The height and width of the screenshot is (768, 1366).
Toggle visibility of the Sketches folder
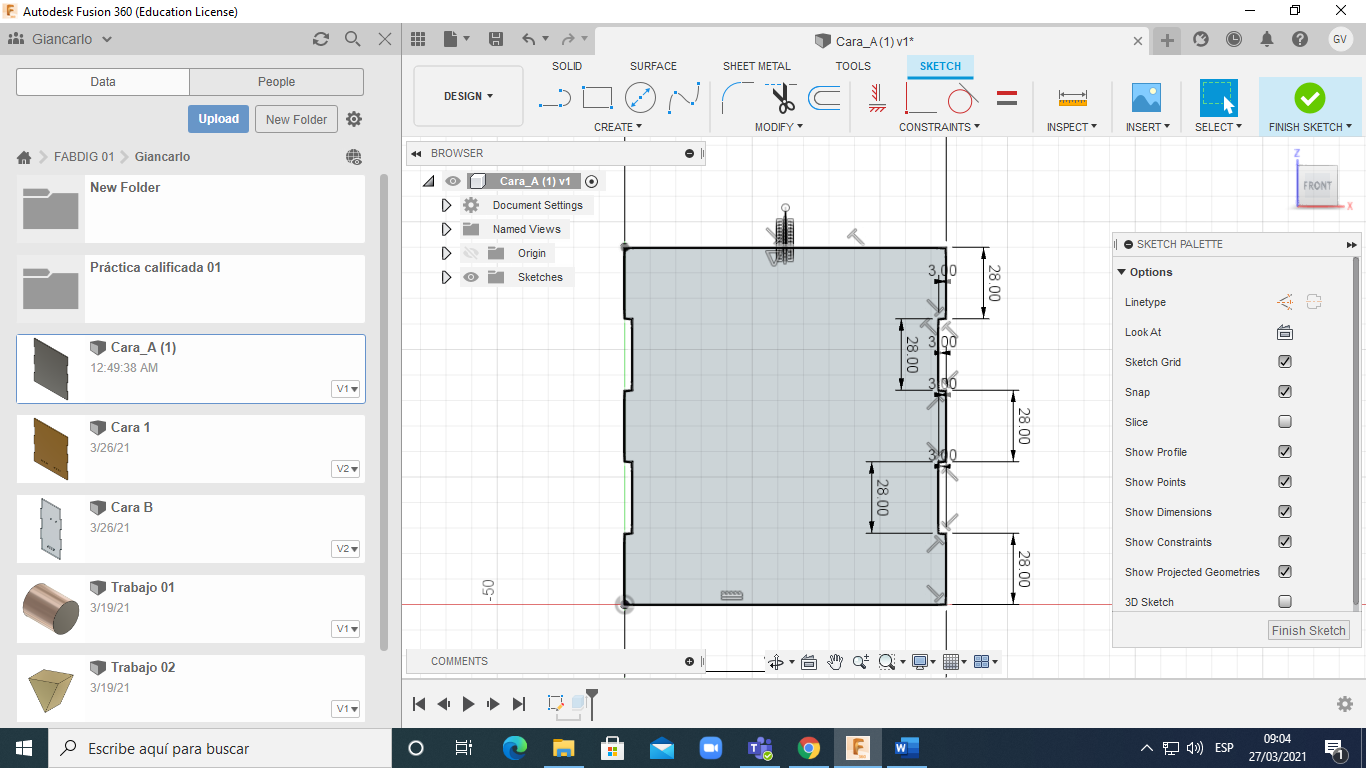[x=470, y=277]
